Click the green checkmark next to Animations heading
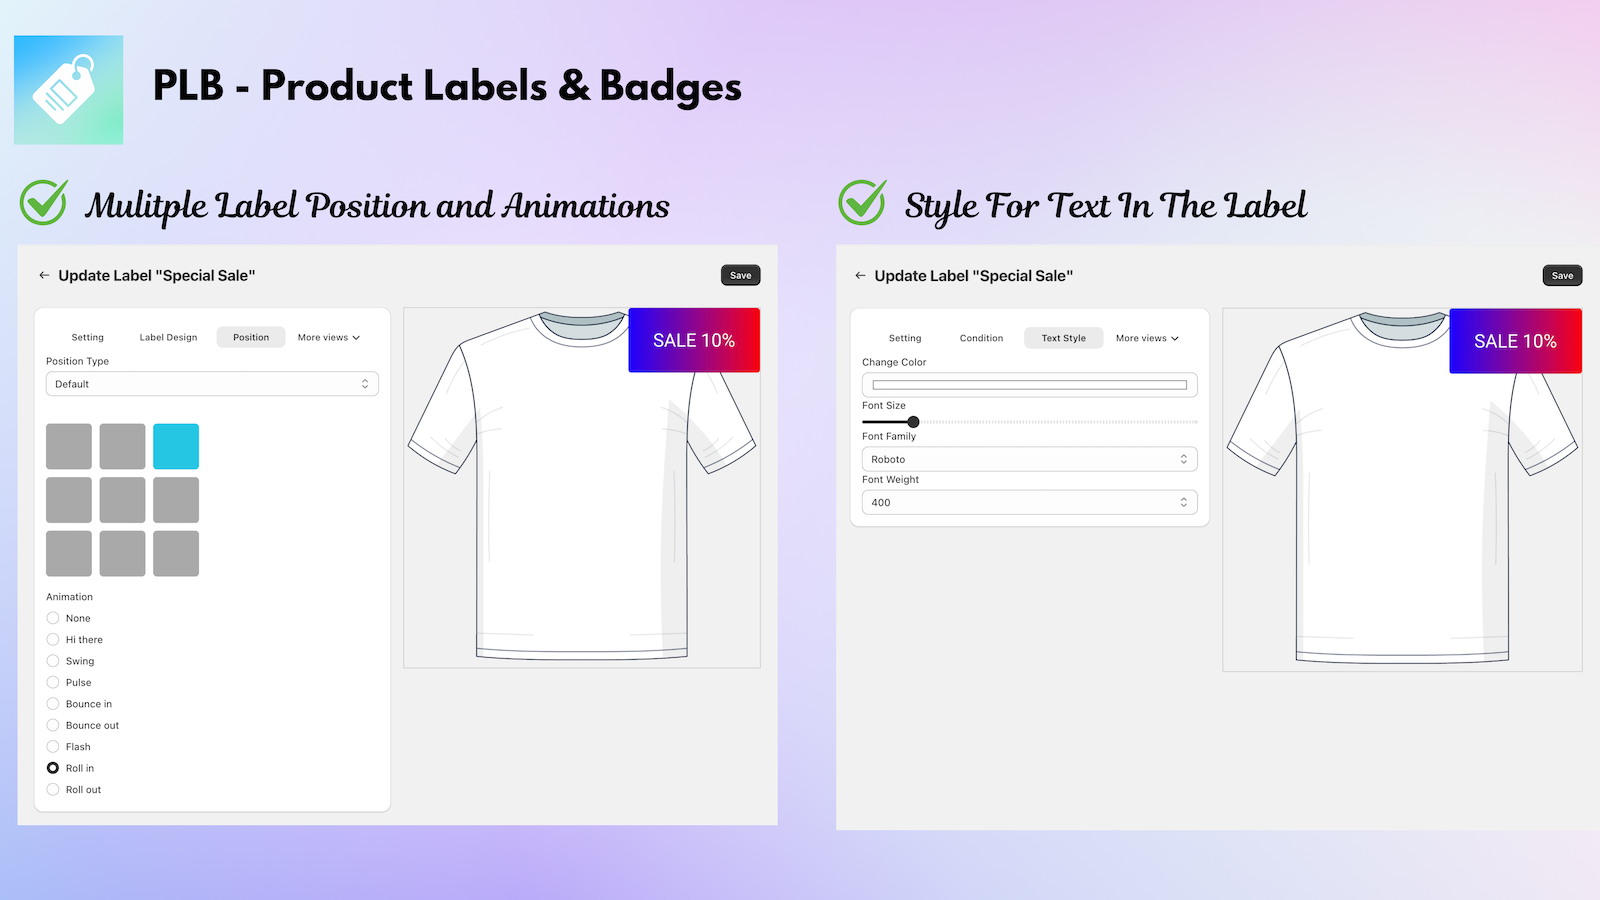The width and height of the screenshot is (1600, 900). tap(42, 203)
